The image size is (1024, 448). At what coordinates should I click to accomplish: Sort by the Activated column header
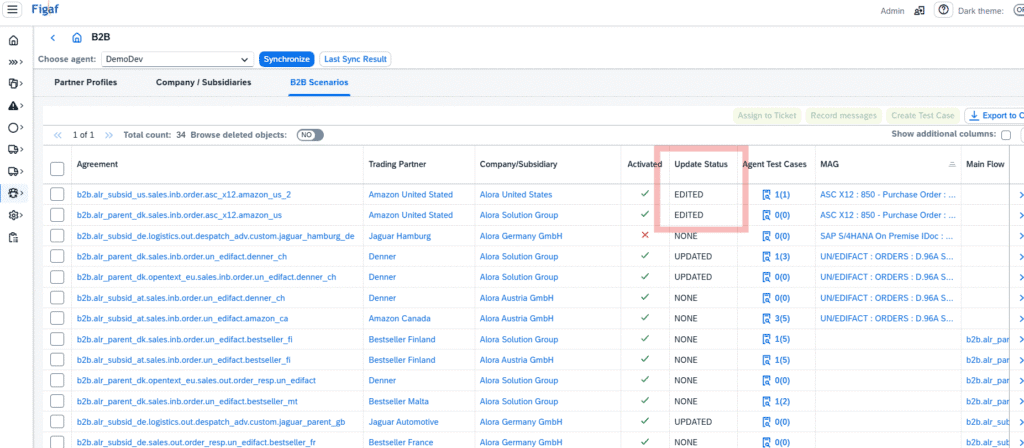pos(645,165)
